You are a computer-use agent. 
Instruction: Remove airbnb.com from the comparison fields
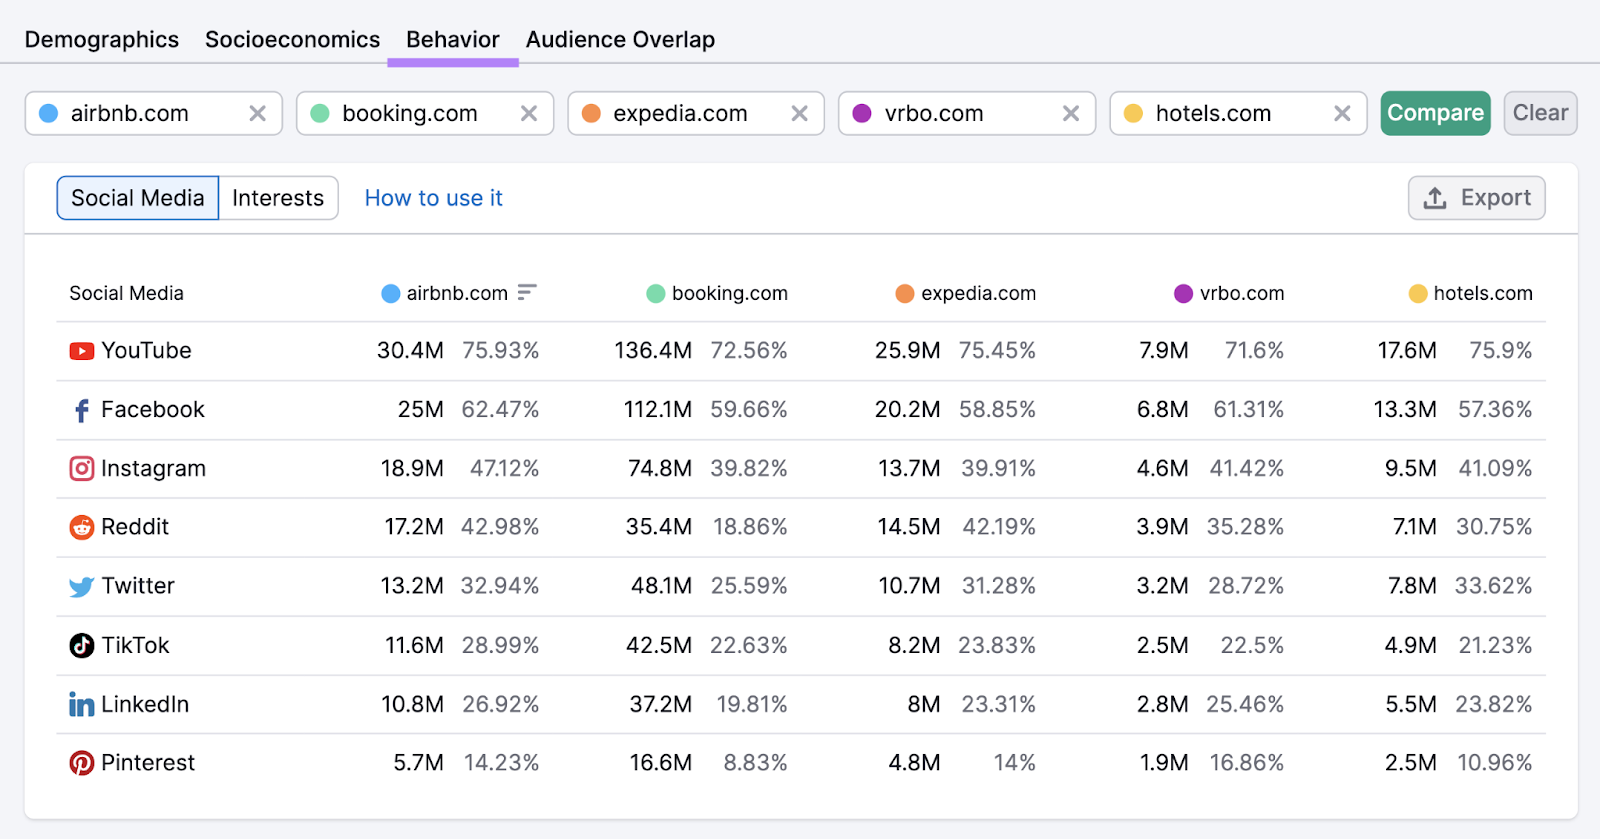click(257, 113)
